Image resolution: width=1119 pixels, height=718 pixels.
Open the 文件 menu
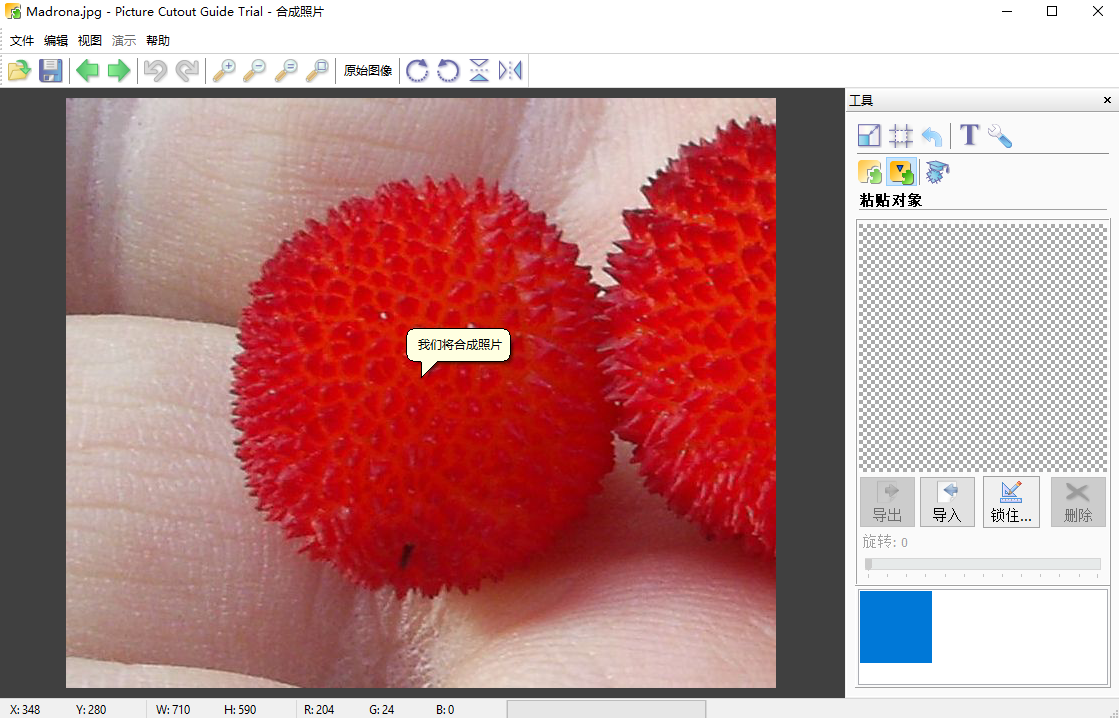point(22,41)
